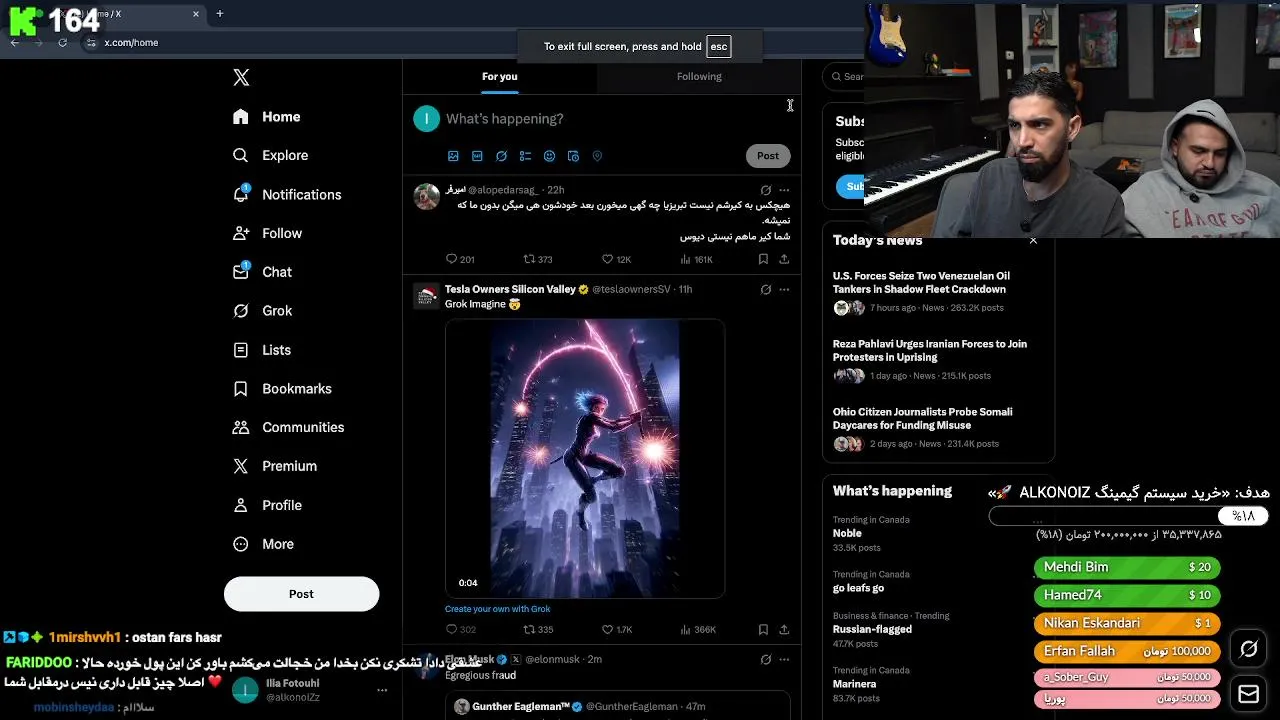1280x720 pixels.
Task: Open account menu dots near Ilia Fotouhi
Action: [381, 690]
